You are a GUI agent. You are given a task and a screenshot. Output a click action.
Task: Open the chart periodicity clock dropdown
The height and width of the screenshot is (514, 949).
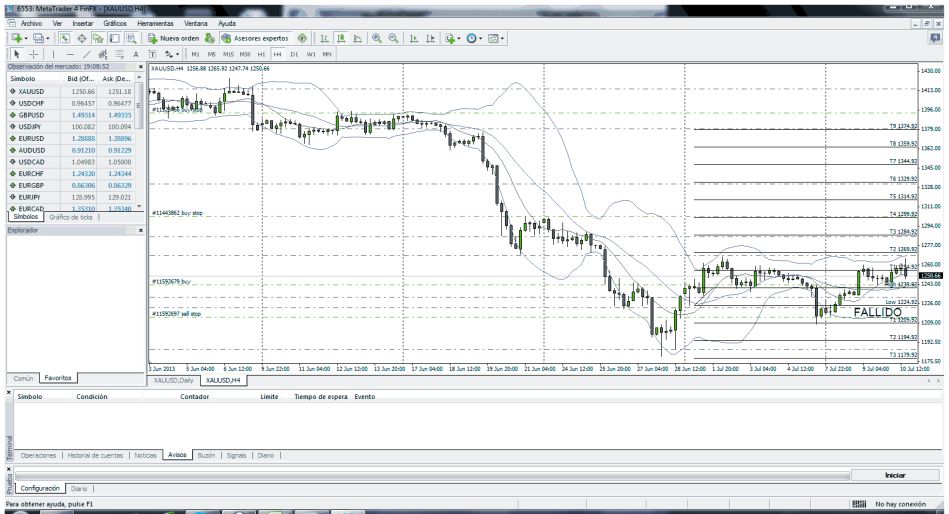coord(474,37)
